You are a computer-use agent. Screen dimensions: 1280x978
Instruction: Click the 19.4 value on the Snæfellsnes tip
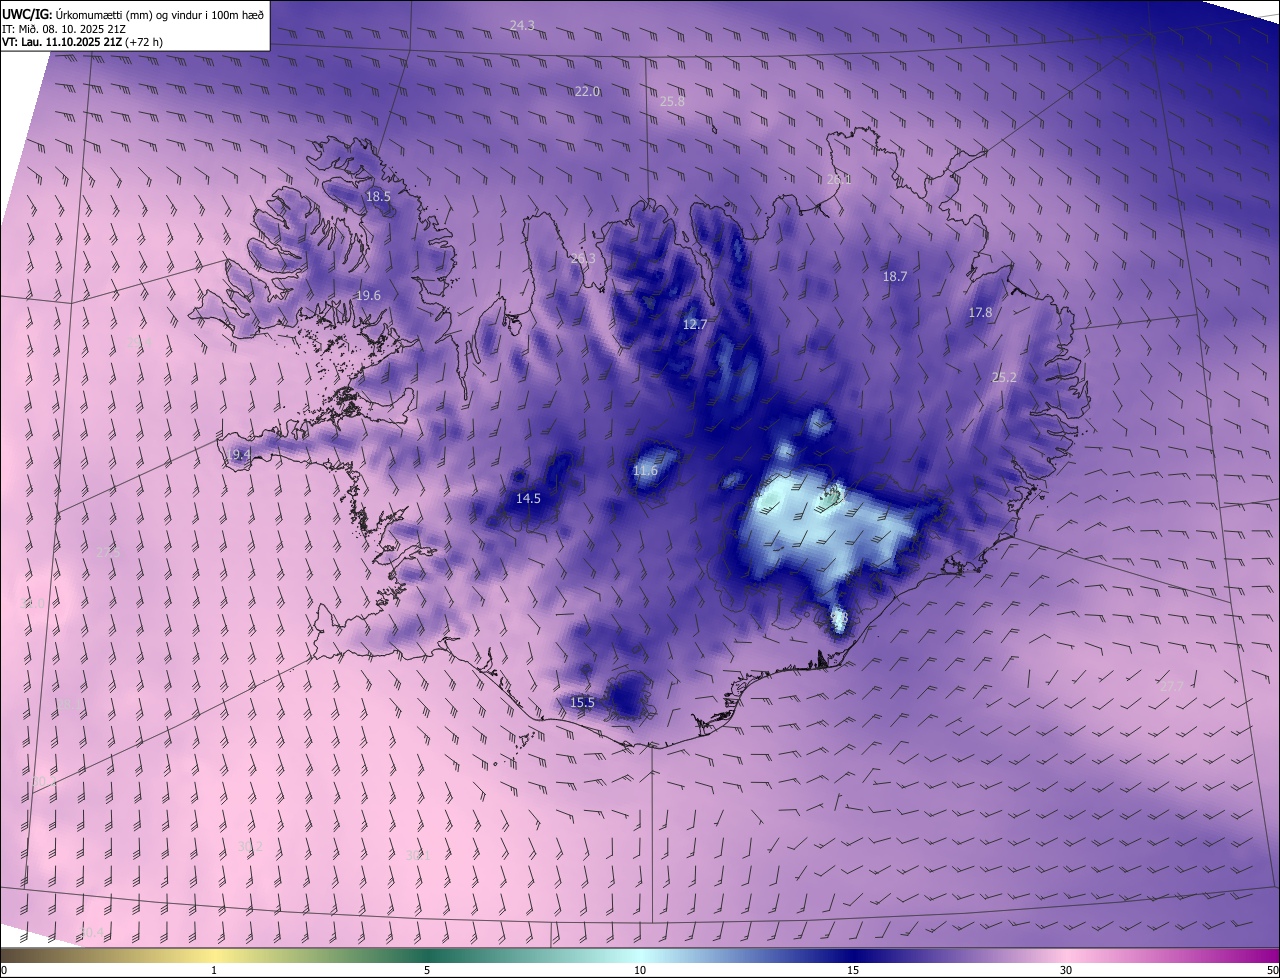pos(239,454)
